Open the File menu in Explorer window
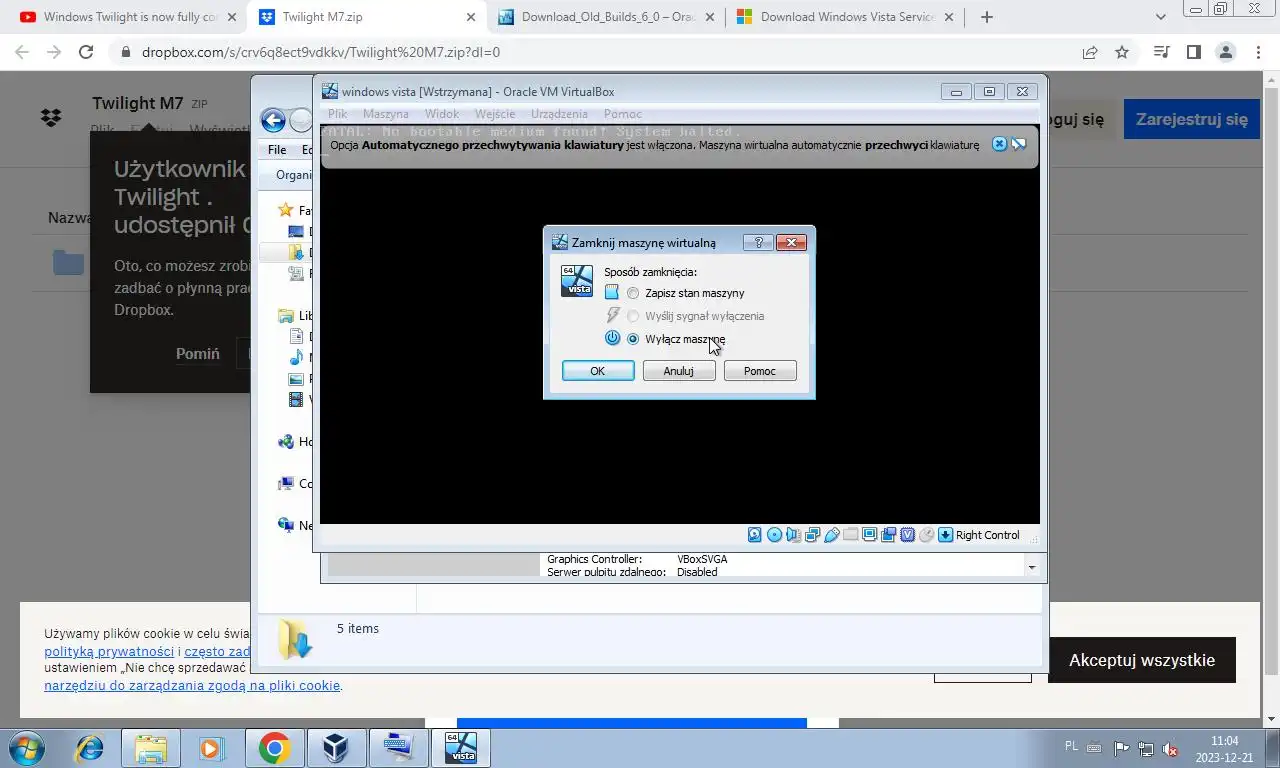 [277, 150]
